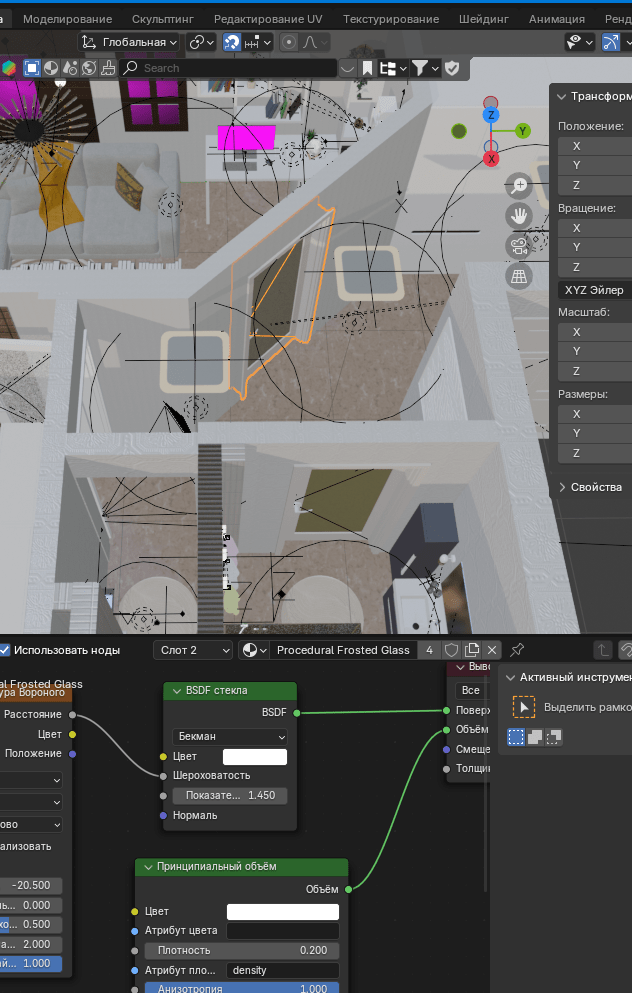Open the Global transform orientation dropdown

click(129, 42)
